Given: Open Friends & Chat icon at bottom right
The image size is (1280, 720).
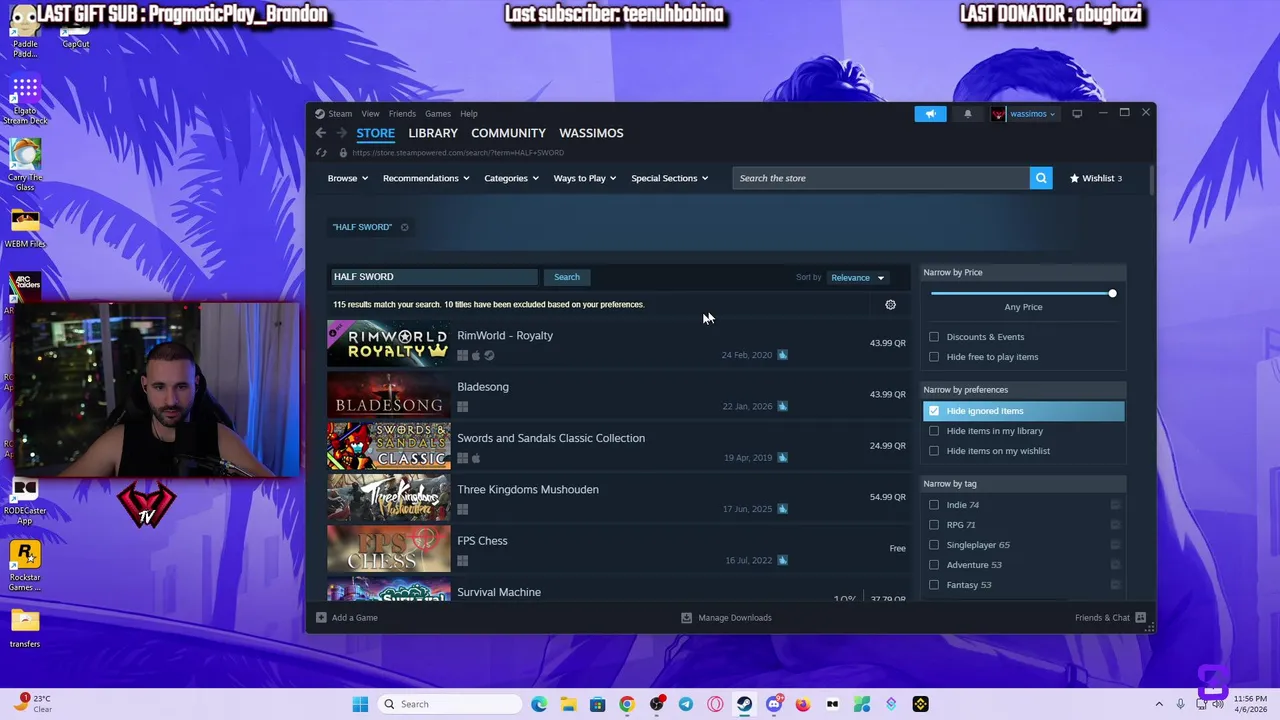Looking at the screenshot, I should (x=1140, y=618).
